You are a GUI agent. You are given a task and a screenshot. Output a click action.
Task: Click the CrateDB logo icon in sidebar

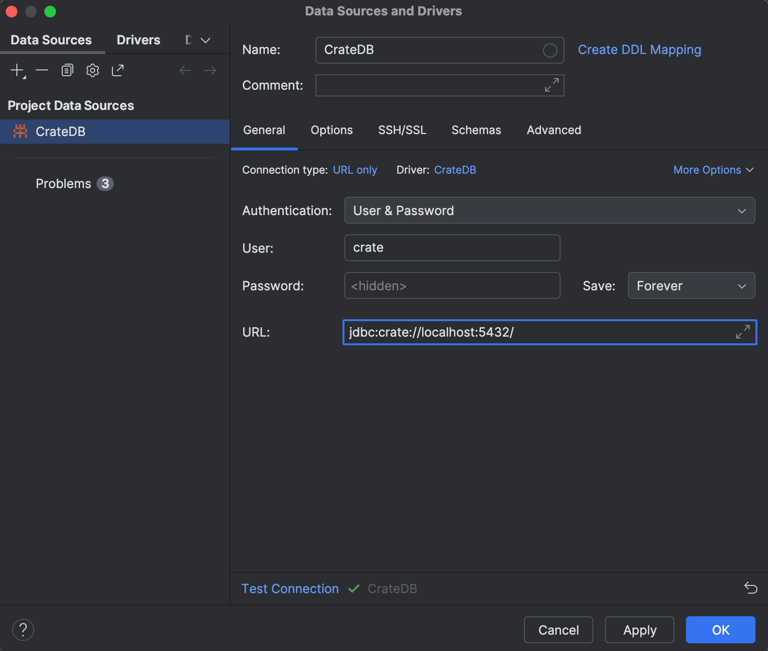click(20, 131)
